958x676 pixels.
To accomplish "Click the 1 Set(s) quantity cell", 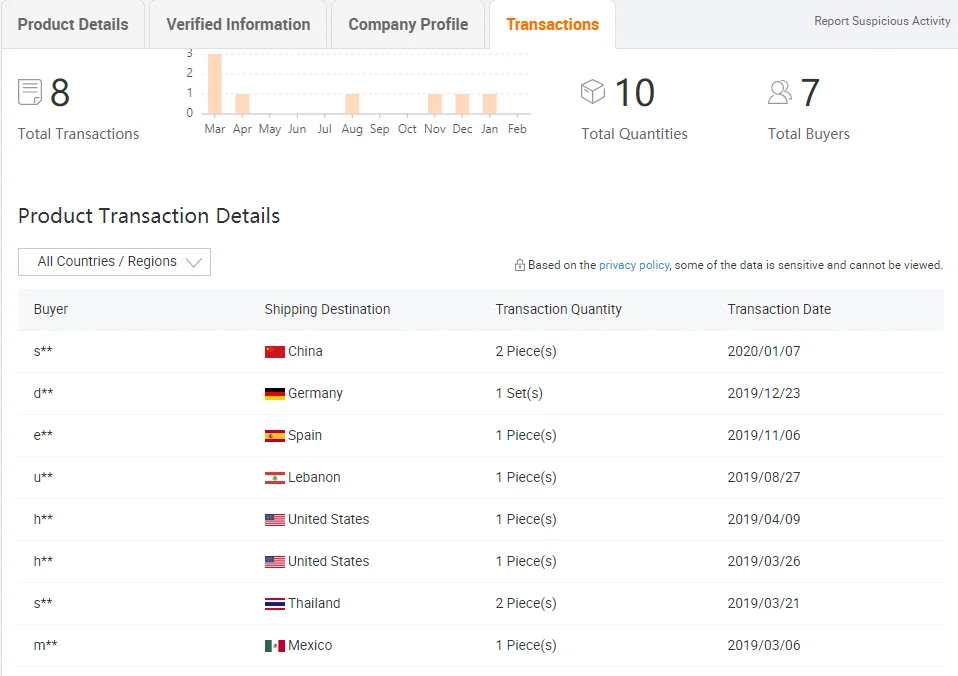I will click(x=519, y=394).
